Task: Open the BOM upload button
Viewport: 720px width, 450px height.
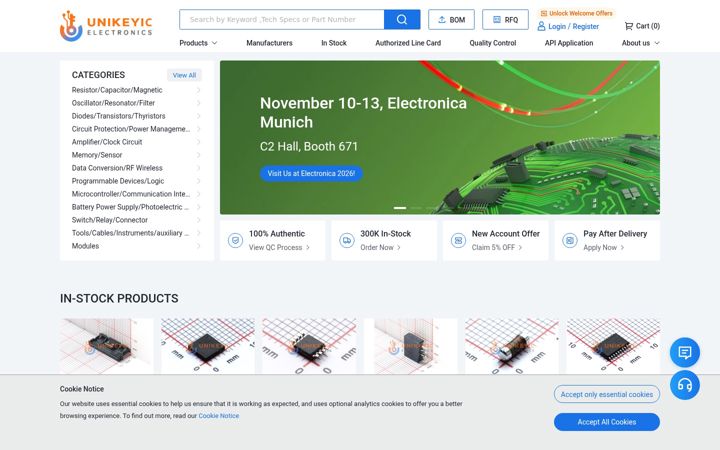Action: tap(451, 20)
